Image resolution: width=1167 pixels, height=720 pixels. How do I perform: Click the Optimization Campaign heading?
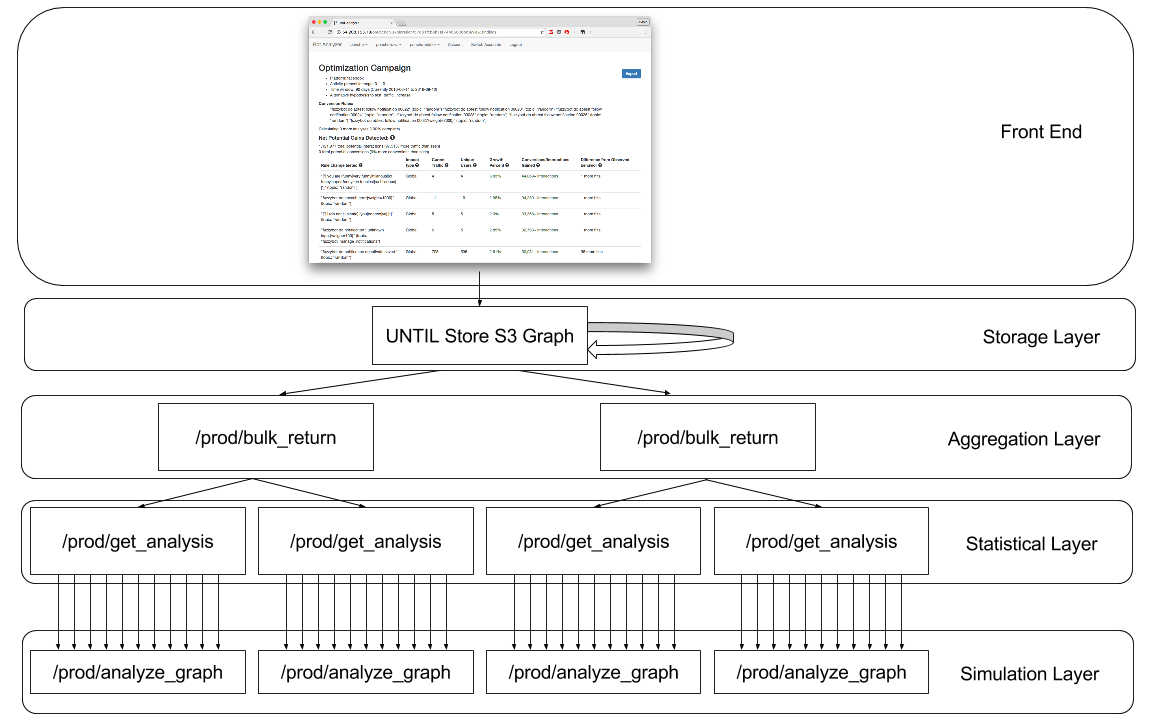[365, 68]
